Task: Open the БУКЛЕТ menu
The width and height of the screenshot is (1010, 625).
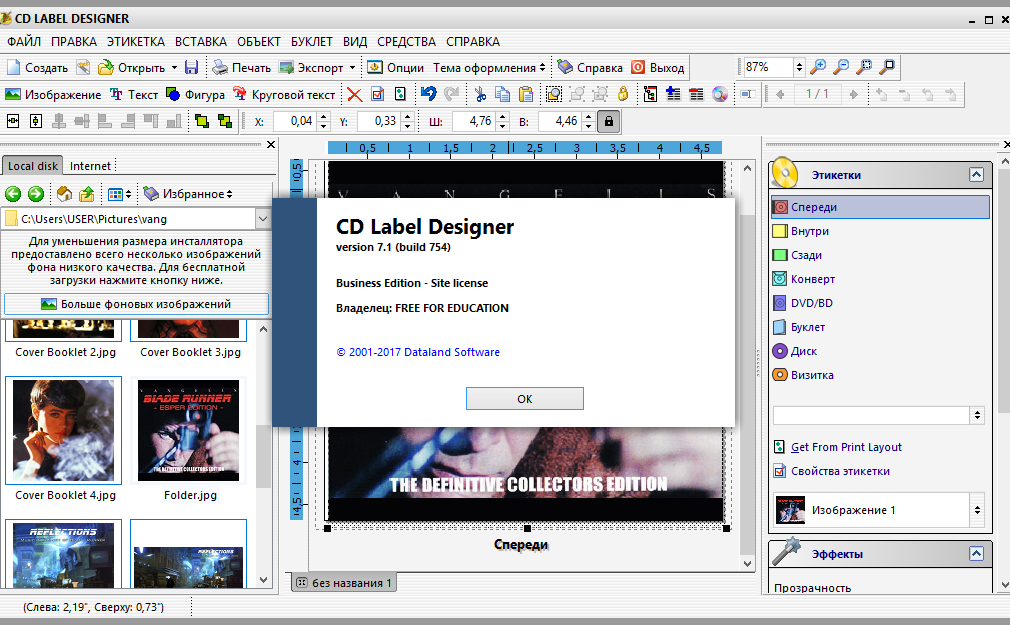Action: point(312,42)
